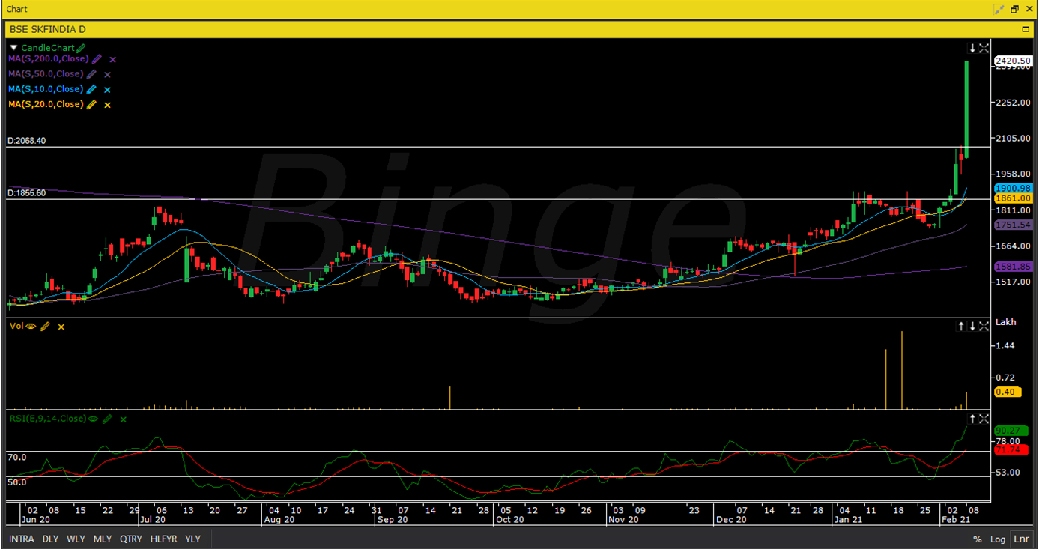
Task: Maximize the RSI pane expand icon
Action: point(984,419)
